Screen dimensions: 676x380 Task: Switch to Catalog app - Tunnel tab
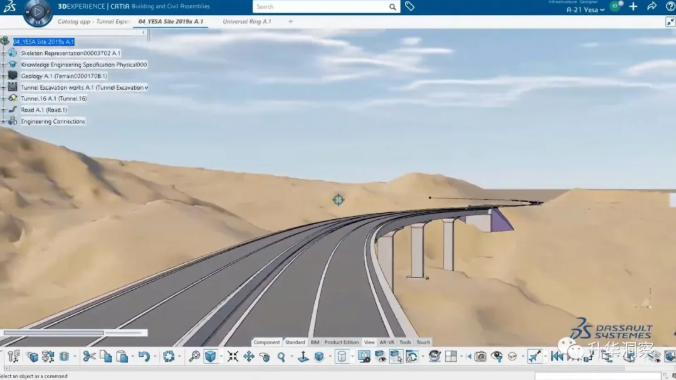pyautogui.click(x=93, y=22)
